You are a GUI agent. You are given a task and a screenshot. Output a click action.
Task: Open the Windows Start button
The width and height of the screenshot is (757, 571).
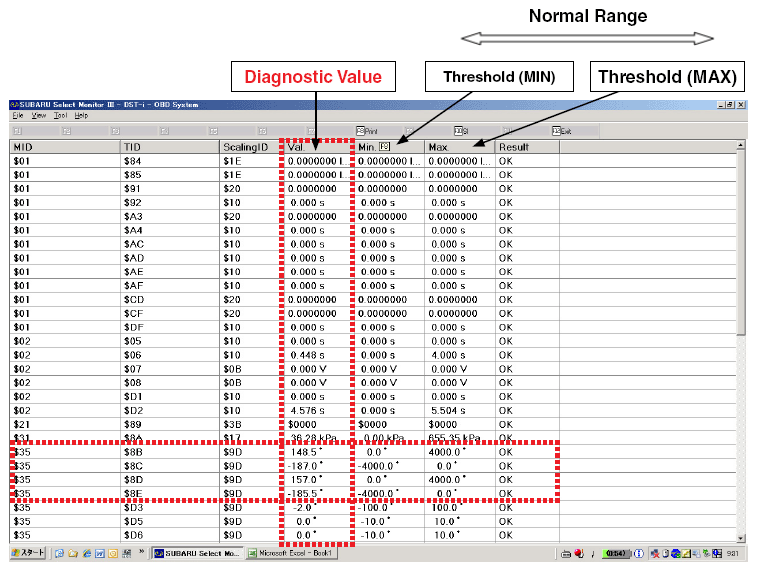[x=26, y=553]
